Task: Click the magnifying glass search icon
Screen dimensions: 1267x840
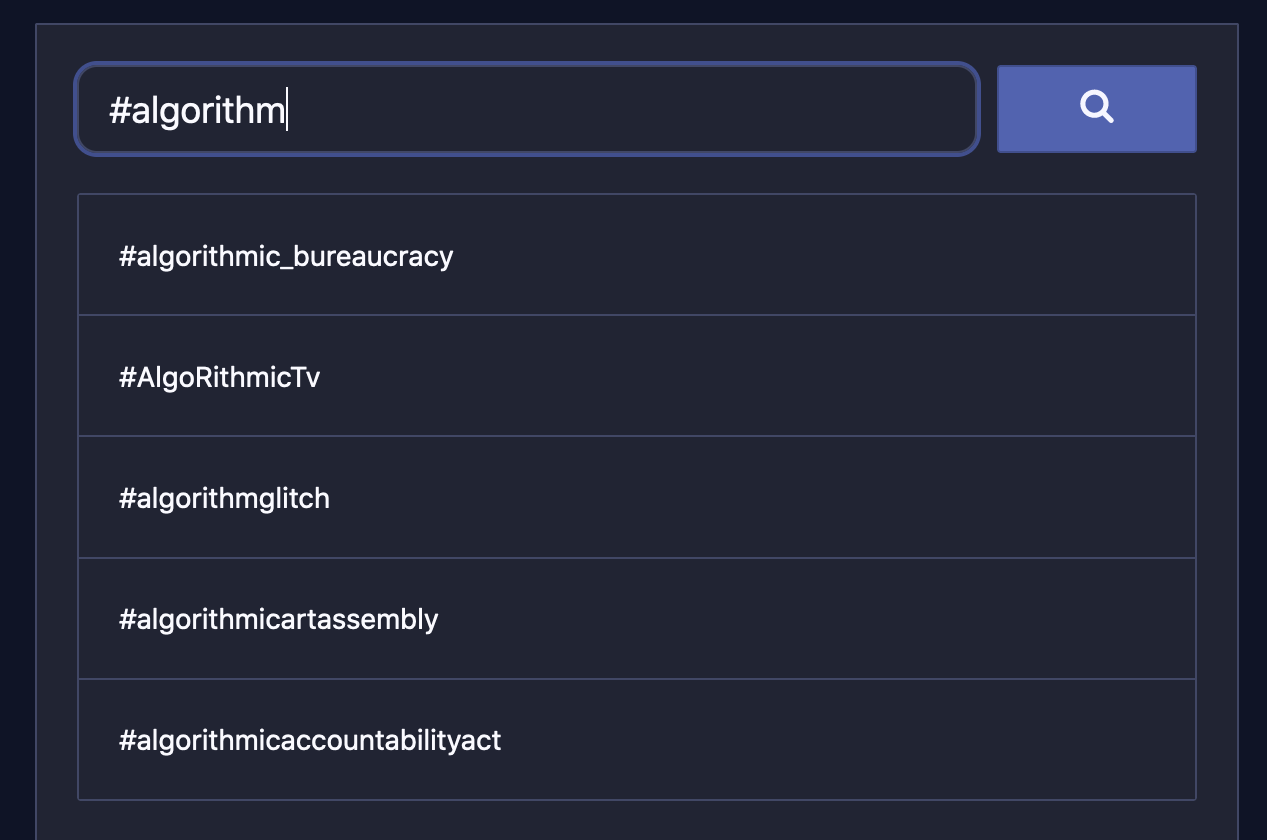Action: pyautogui.click(x=1097, y=107)
